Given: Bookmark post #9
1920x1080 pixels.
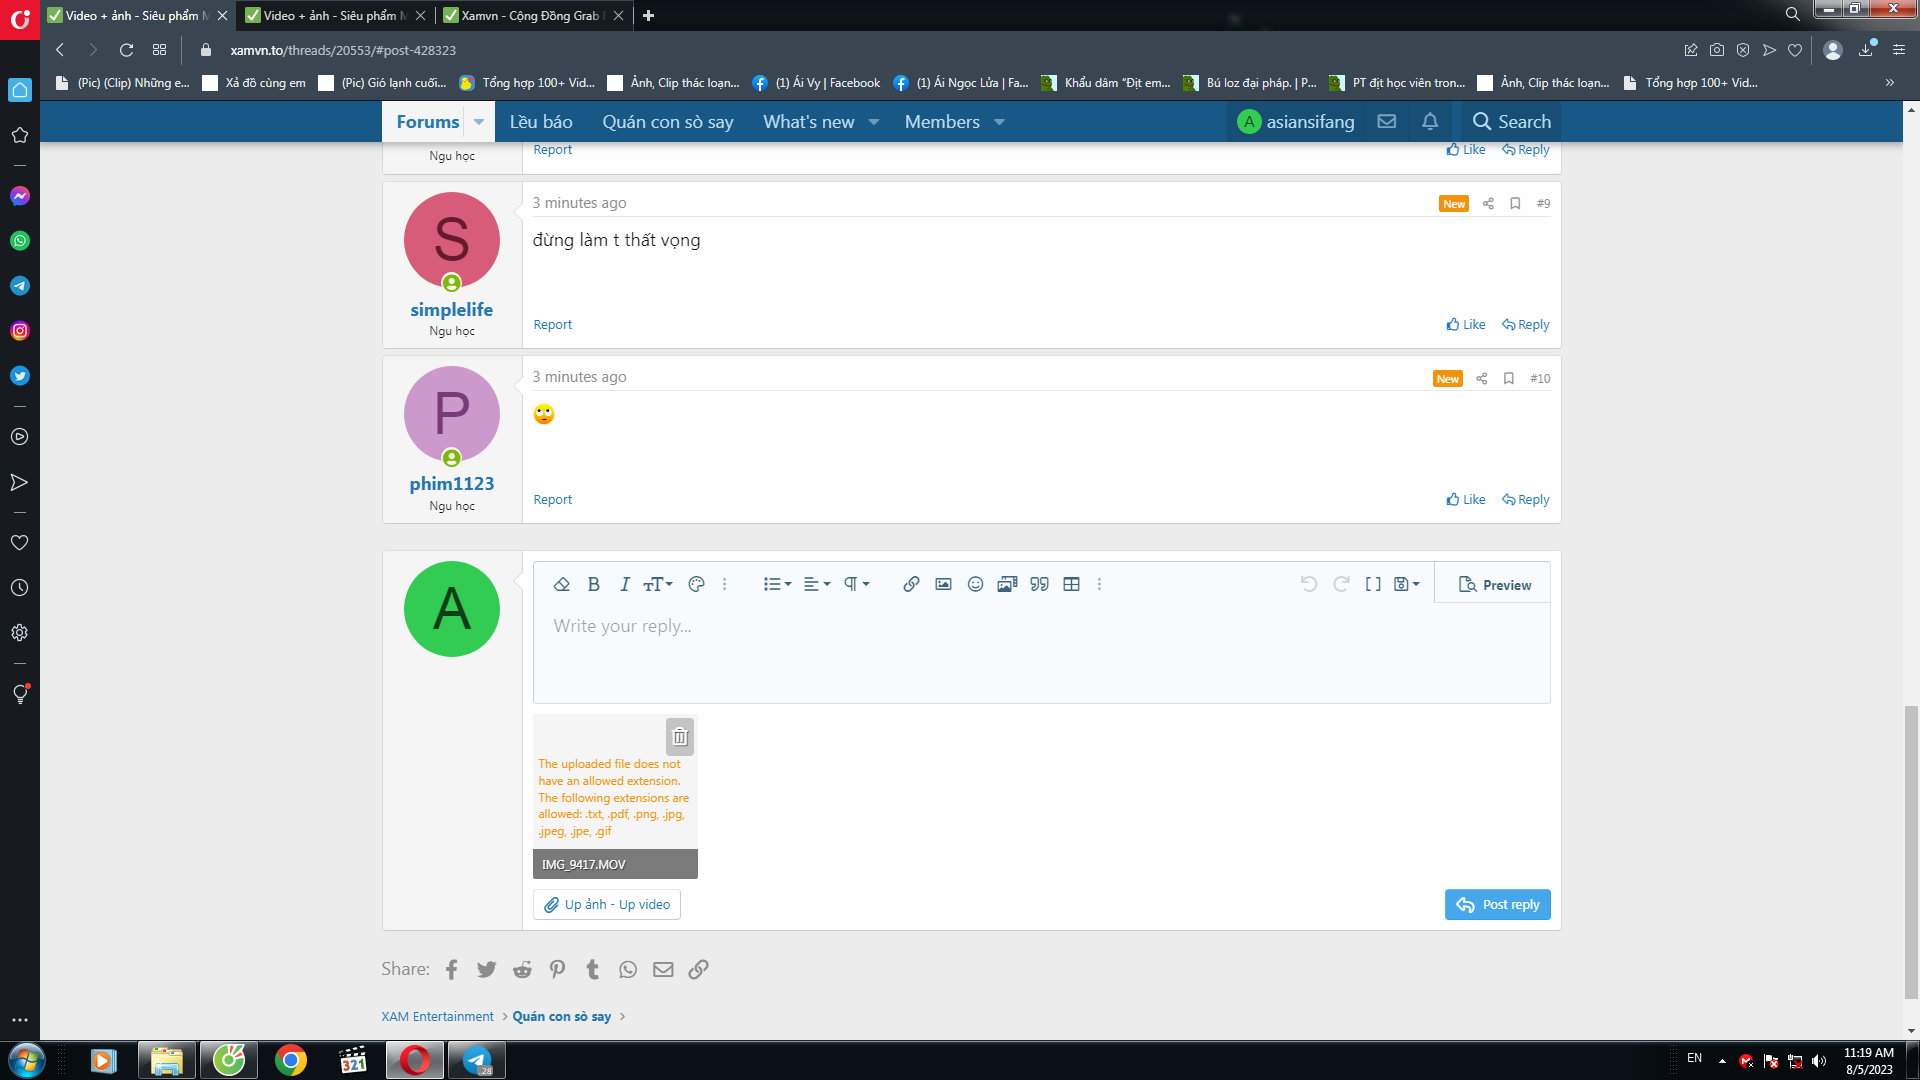Looking at the screenshot, I should [1515, 203].
